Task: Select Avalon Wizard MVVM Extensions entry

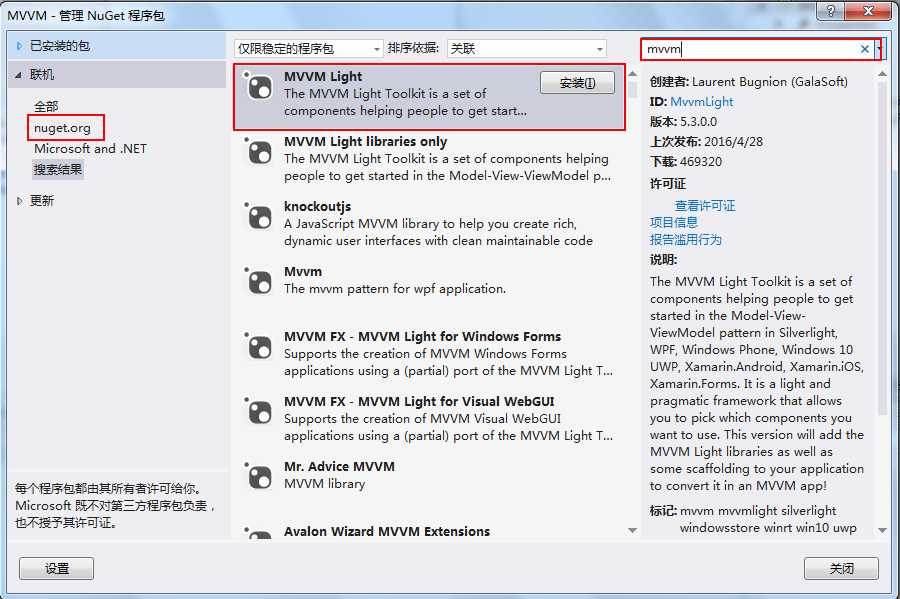Action: coord(387,531)
